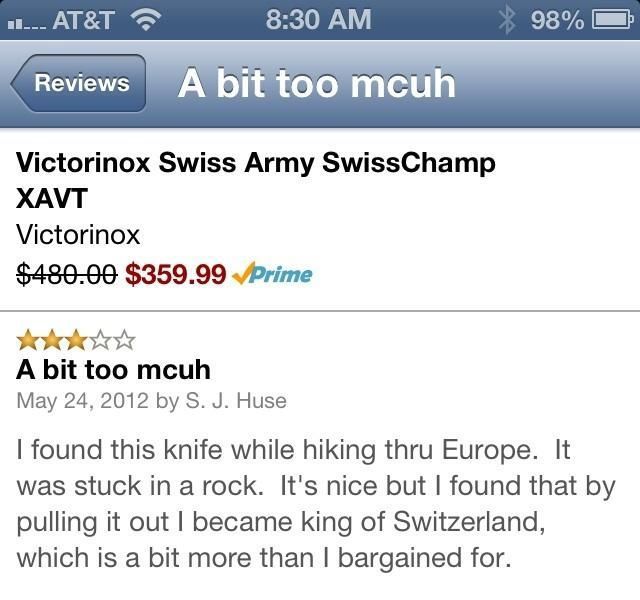640x600 pixels.
Task: Tap the Prime checkmark badge
Action: (x=272, y=274)
